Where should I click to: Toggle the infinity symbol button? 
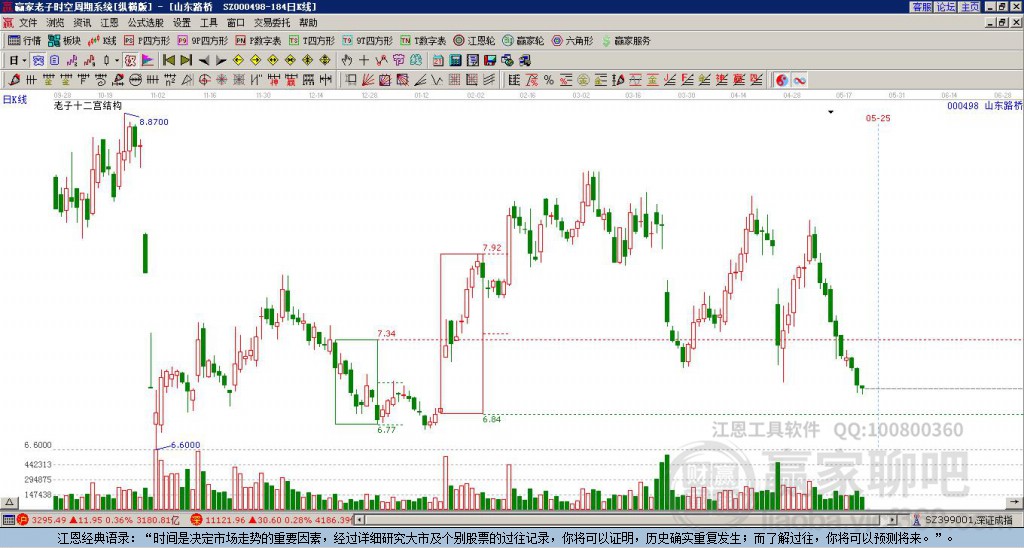pos(799,80)
